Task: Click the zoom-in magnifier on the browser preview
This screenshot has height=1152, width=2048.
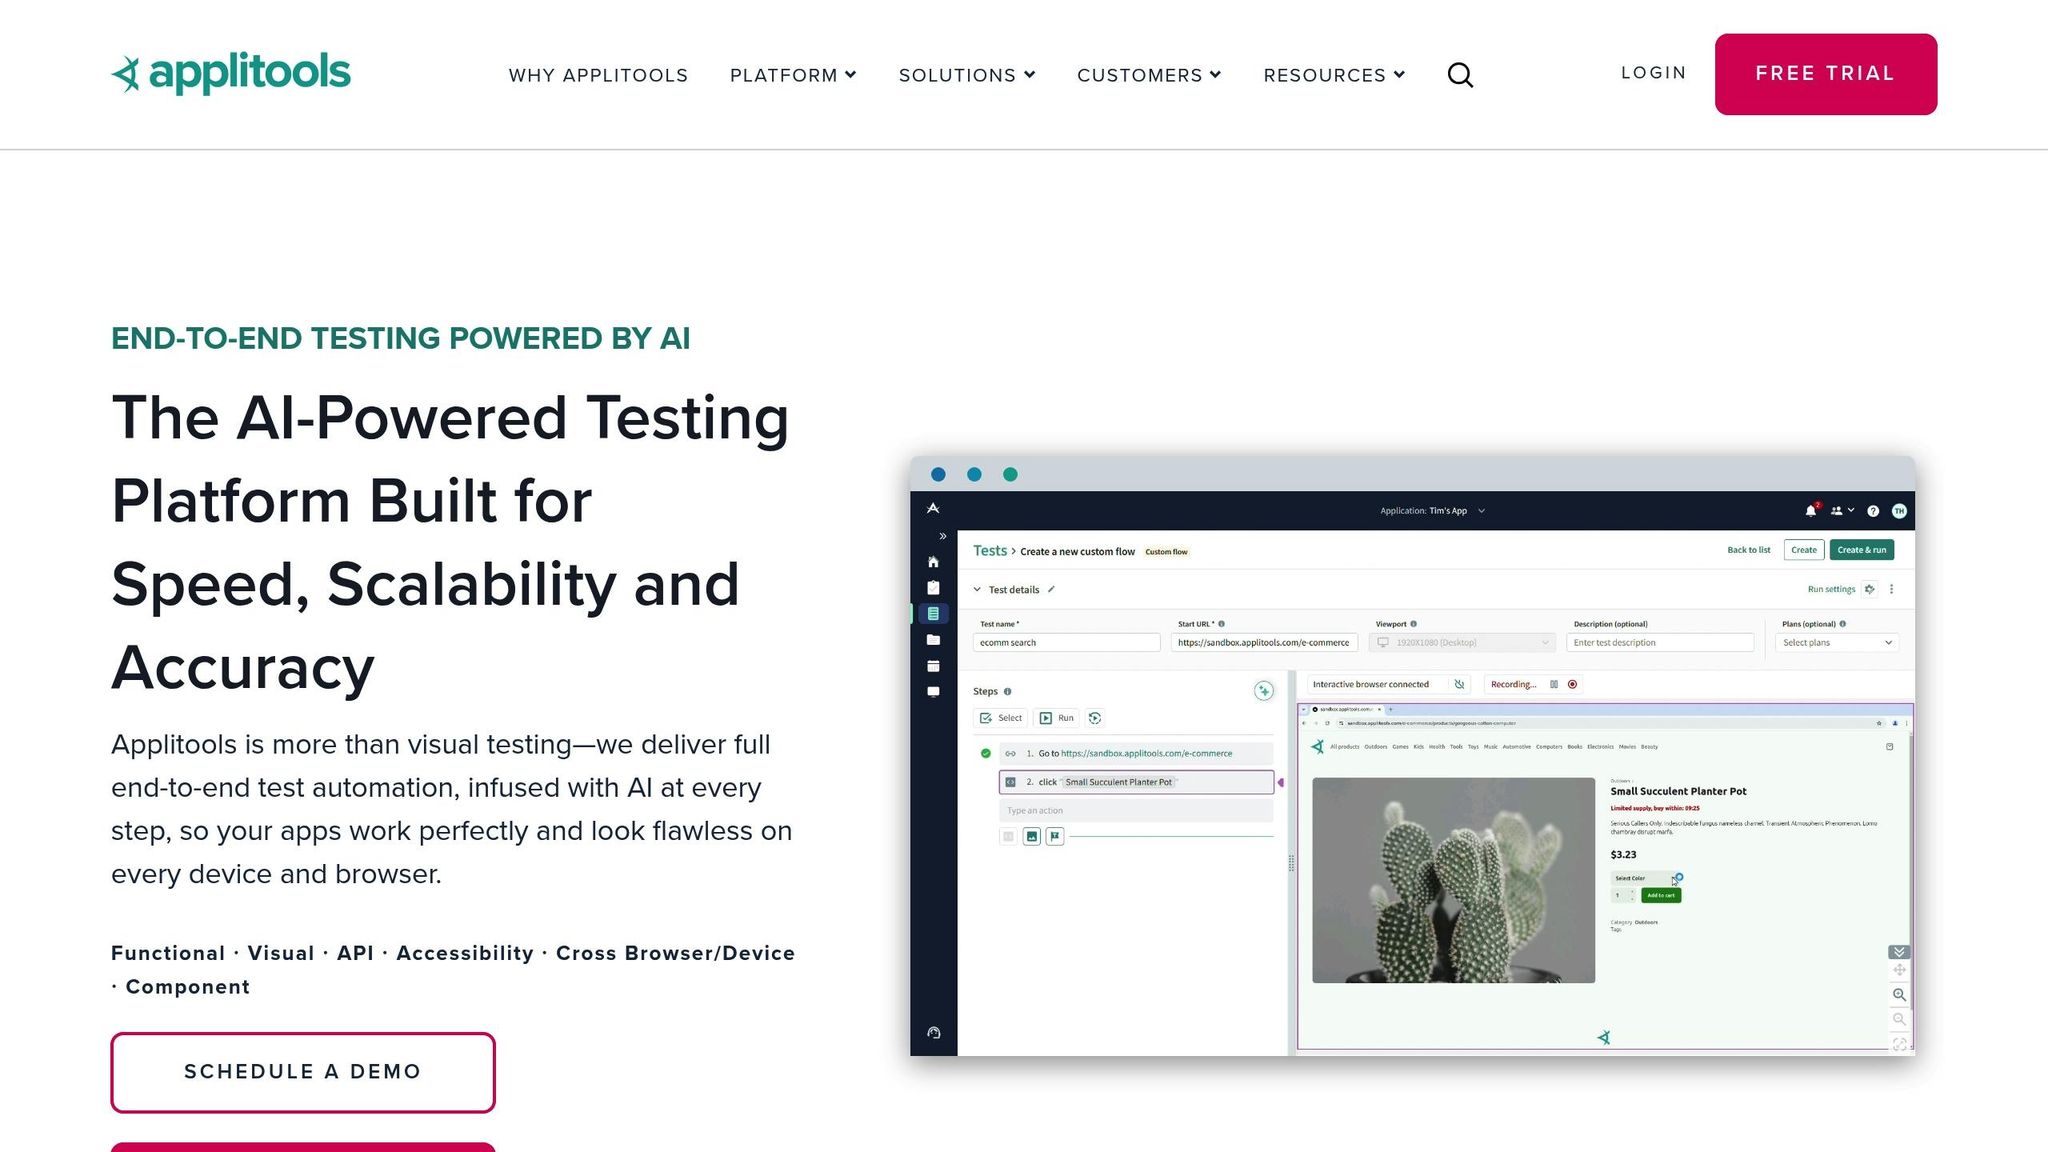Action: [x=1899, y=995]
